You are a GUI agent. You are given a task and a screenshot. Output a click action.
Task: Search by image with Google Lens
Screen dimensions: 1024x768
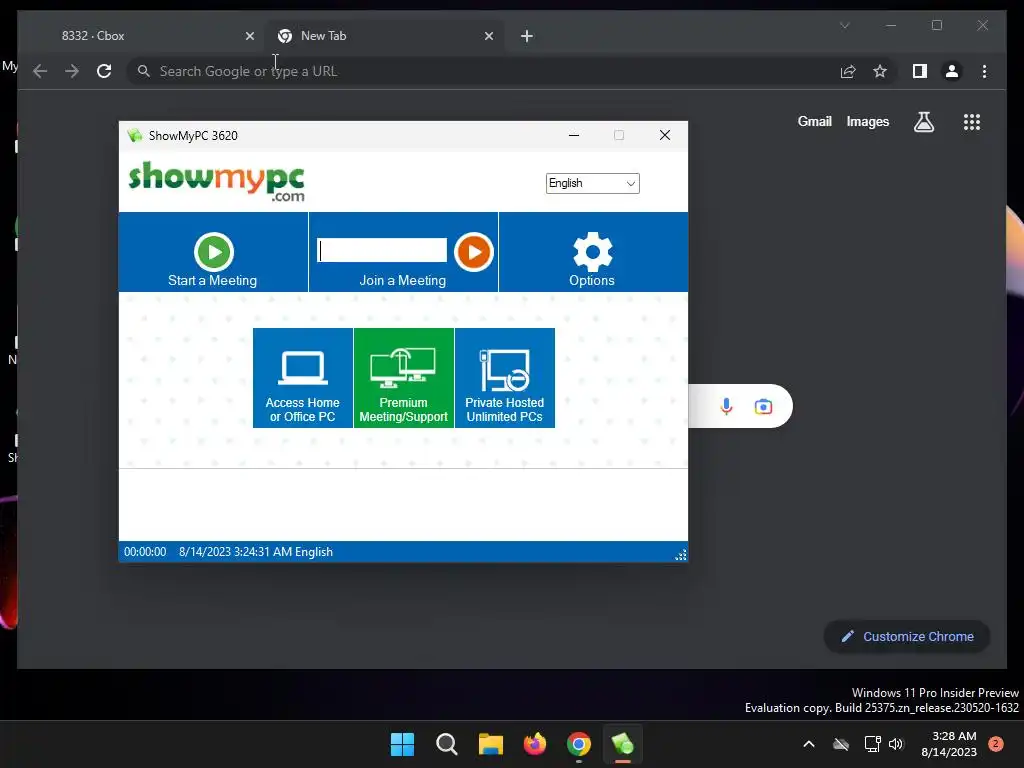pos(763,407)
